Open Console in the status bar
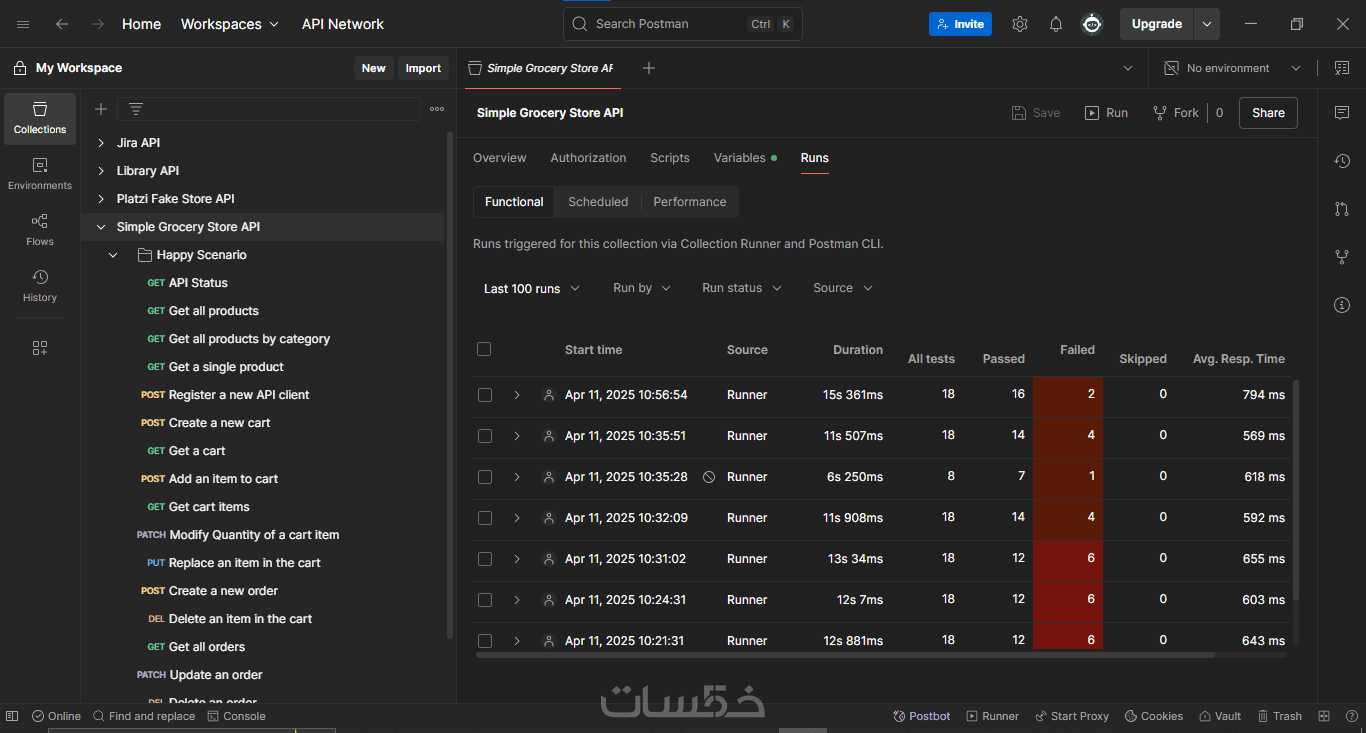 [x=236, y=716]
